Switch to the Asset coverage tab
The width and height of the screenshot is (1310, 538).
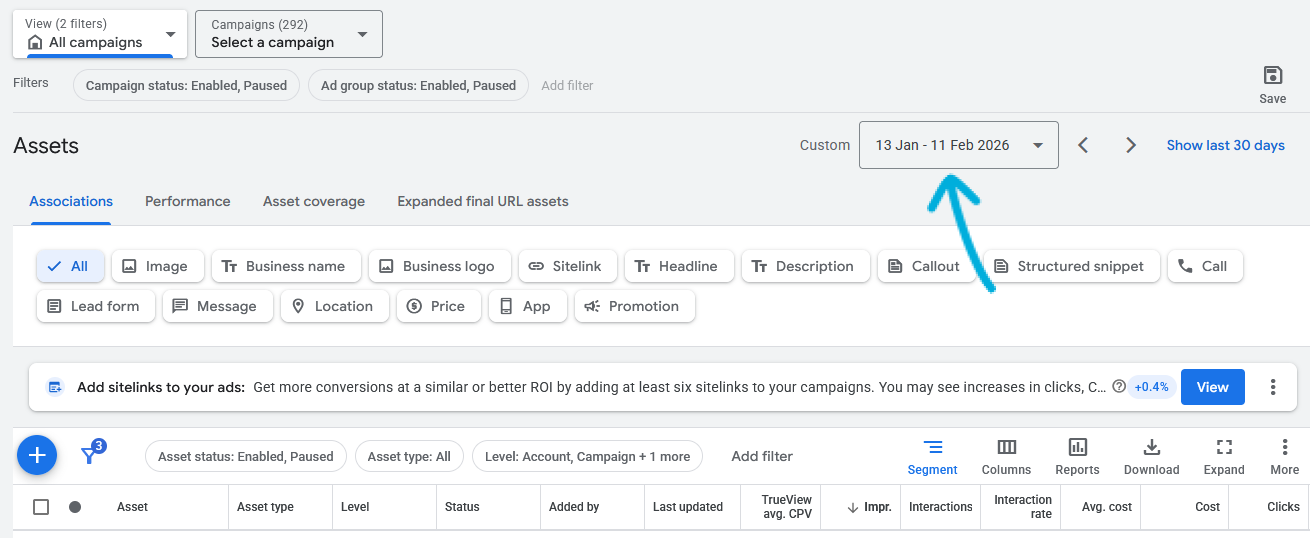coord(313,201)
